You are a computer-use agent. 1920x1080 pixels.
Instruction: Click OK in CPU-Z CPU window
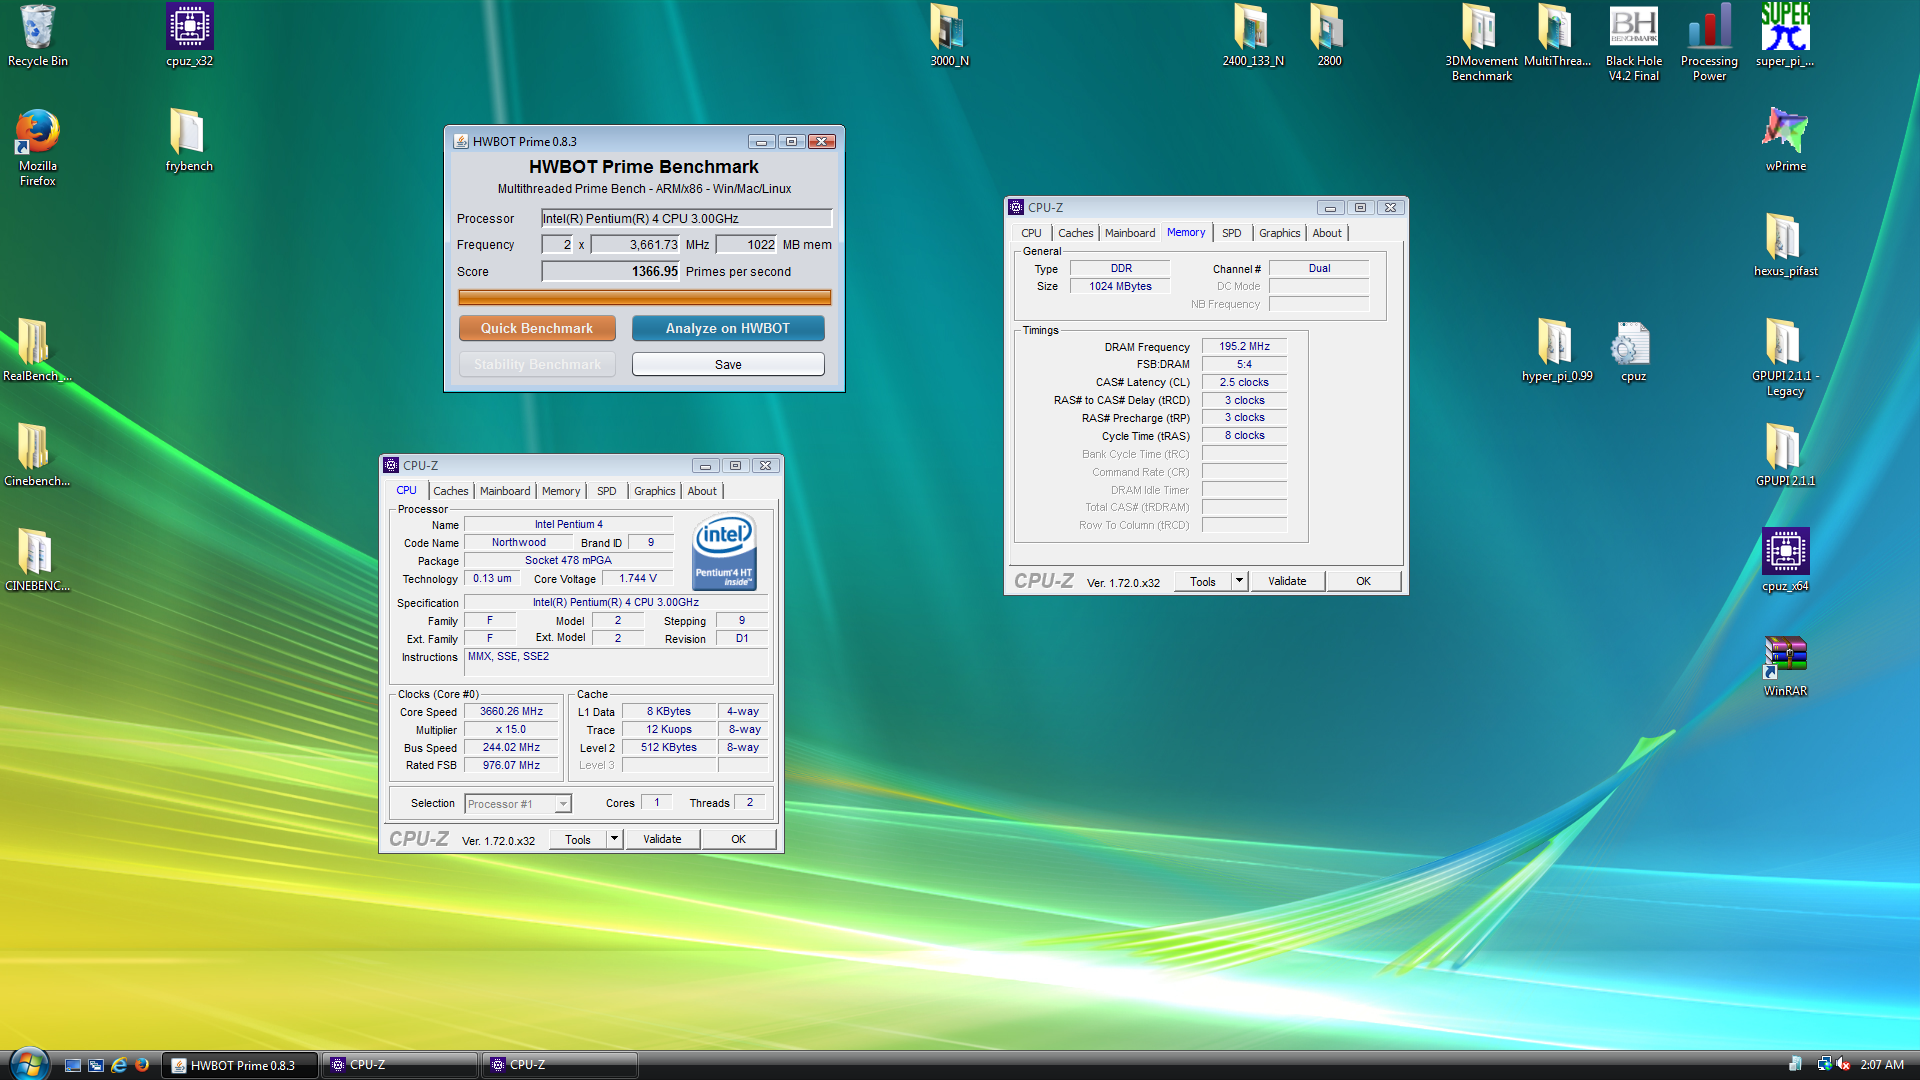[x=738, y=839]
